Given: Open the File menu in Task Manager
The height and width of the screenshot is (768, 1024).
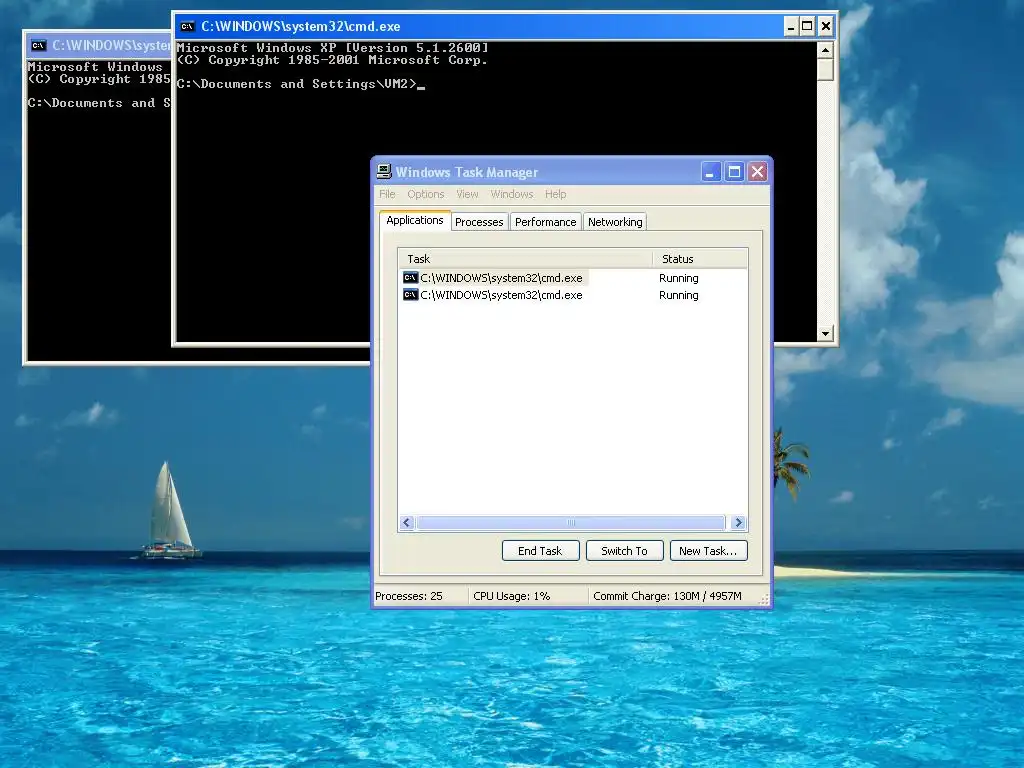Looking at the screenshot, I should [x=387, y=194].
